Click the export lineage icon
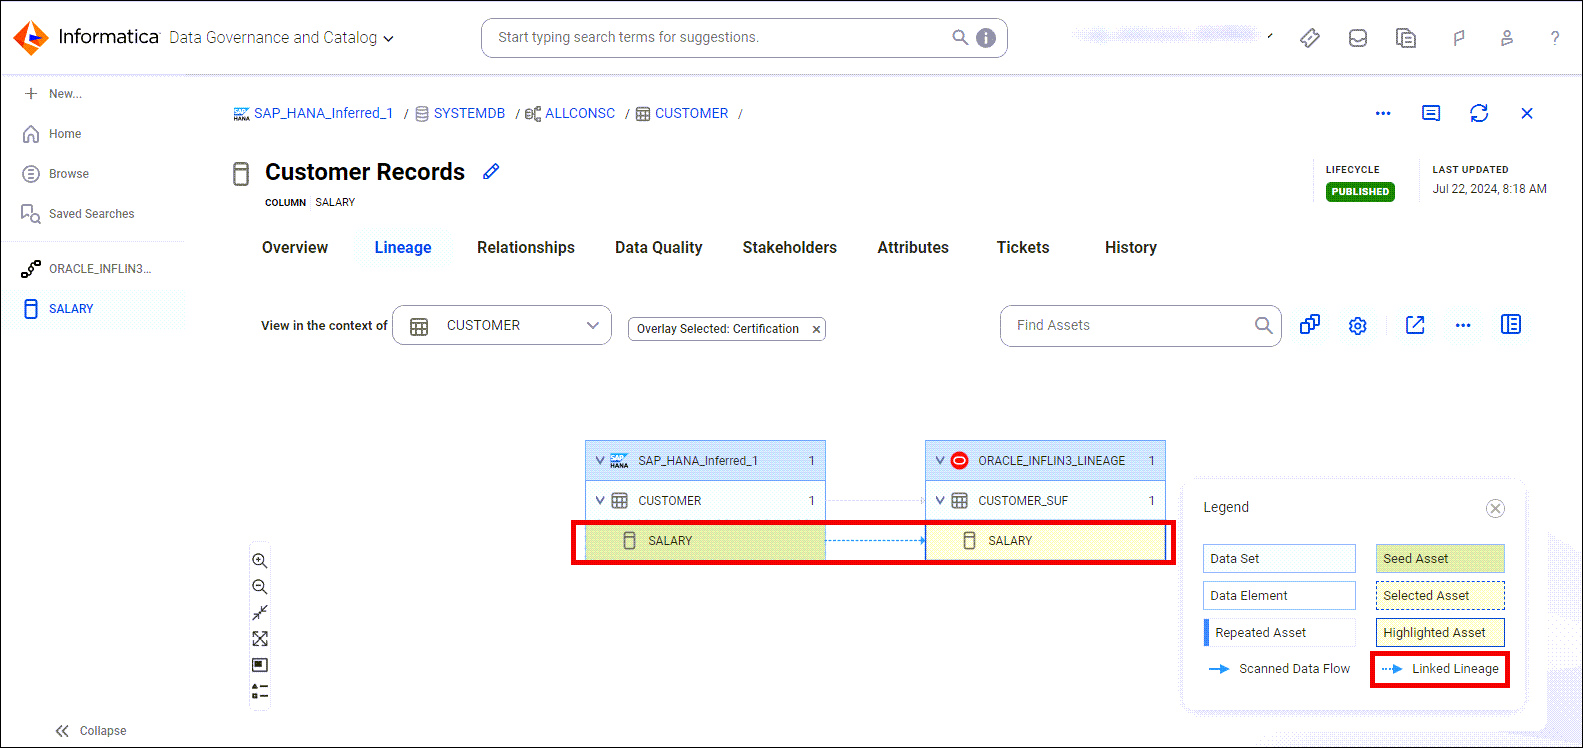 tap(1415, 325)
